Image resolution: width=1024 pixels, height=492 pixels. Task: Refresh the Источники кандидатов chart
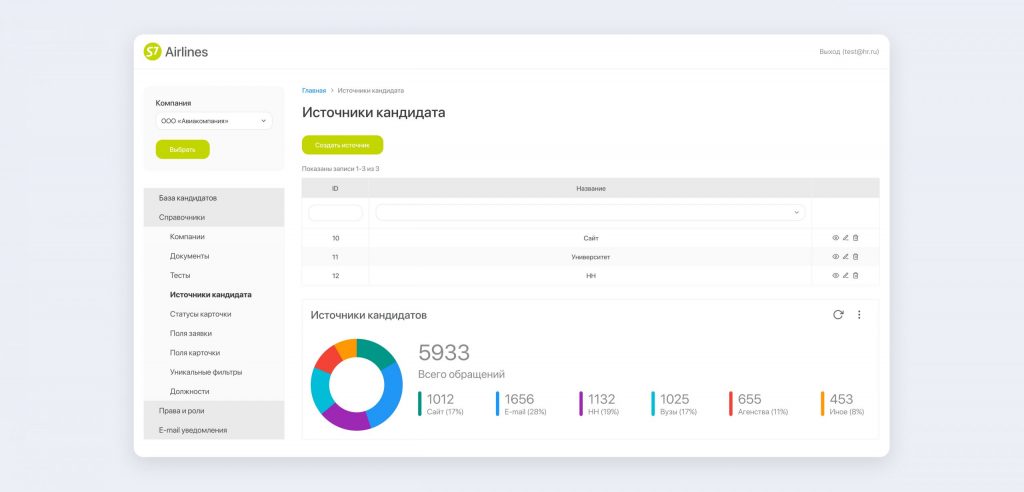(x=838, y=315)
